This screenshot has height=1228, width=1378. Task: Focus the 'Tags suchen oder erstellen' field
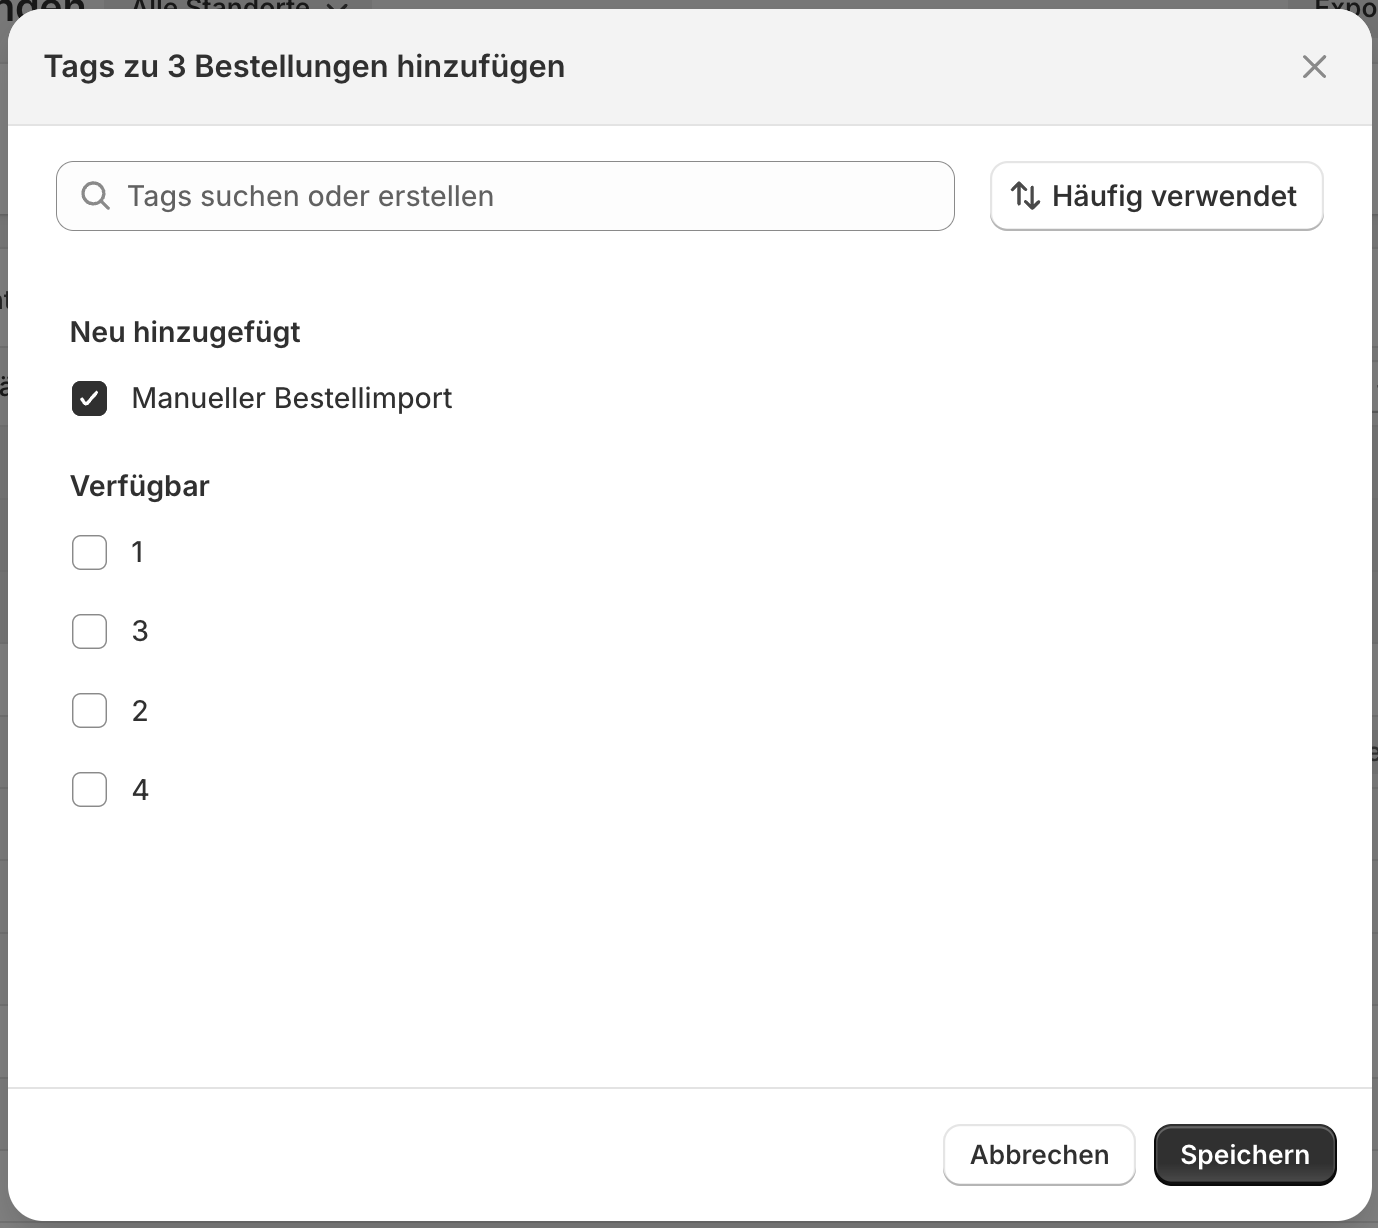[520, 196]
